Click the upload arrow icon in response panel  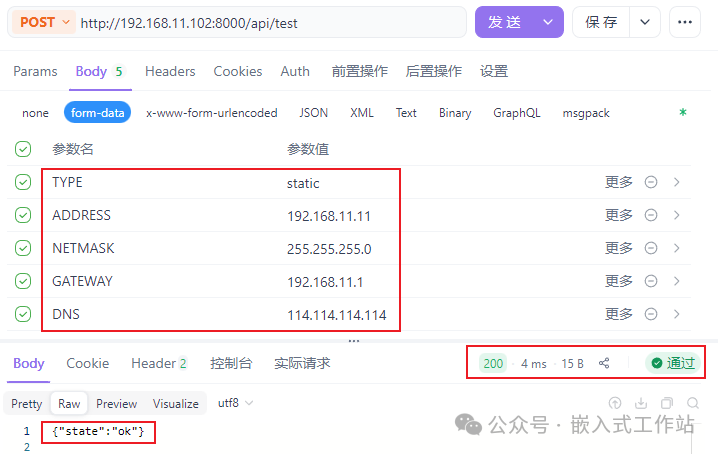pyautogui.click(x=616, y=403)
